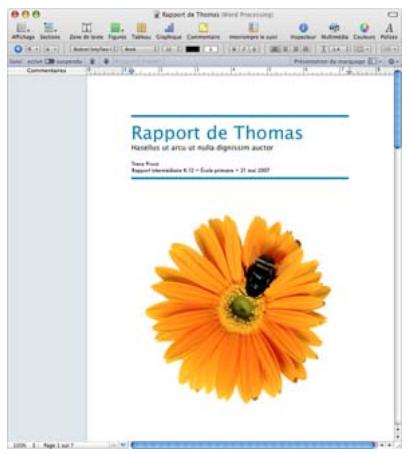
Task: Toggle tracking between activé and suspendu
Action: pyautogui.click(x=50, y=61)
